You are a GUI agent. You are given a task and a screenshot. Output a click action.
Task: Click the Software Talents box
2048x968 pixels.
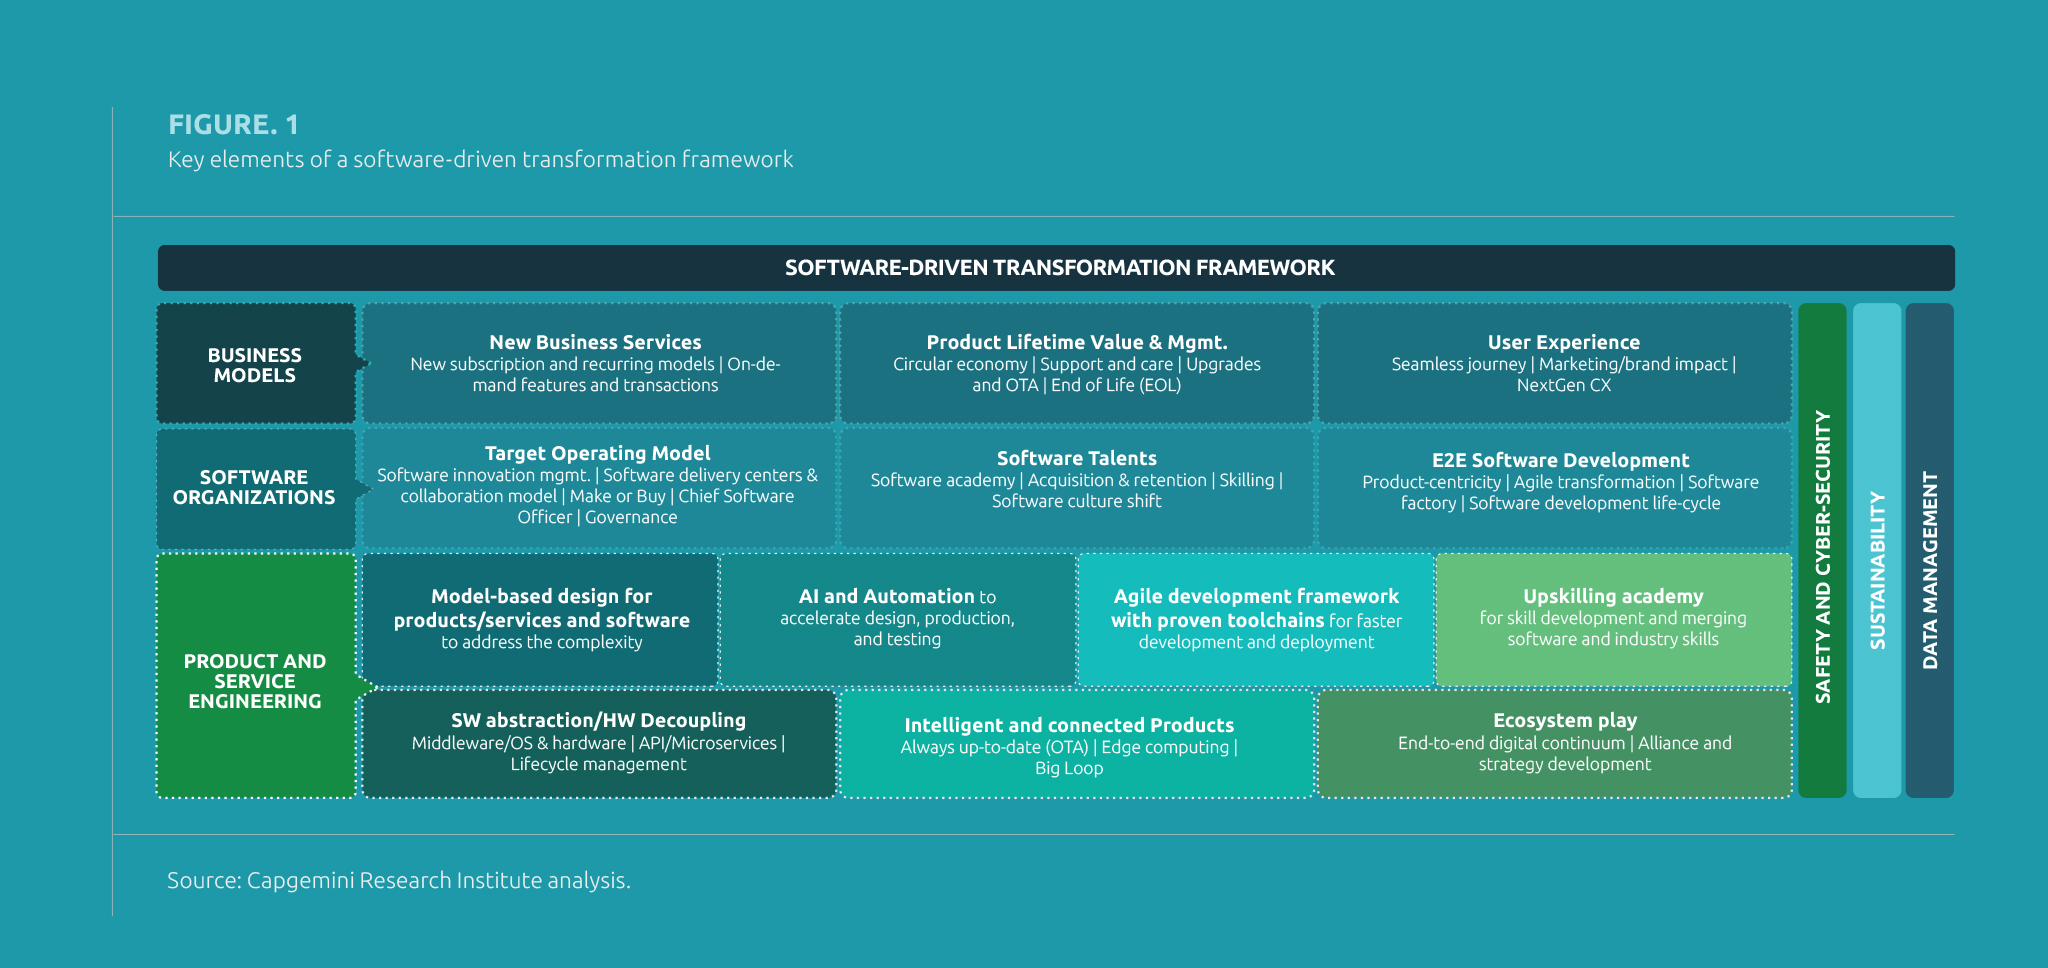pyautogui.click(x=1075, y=485)
